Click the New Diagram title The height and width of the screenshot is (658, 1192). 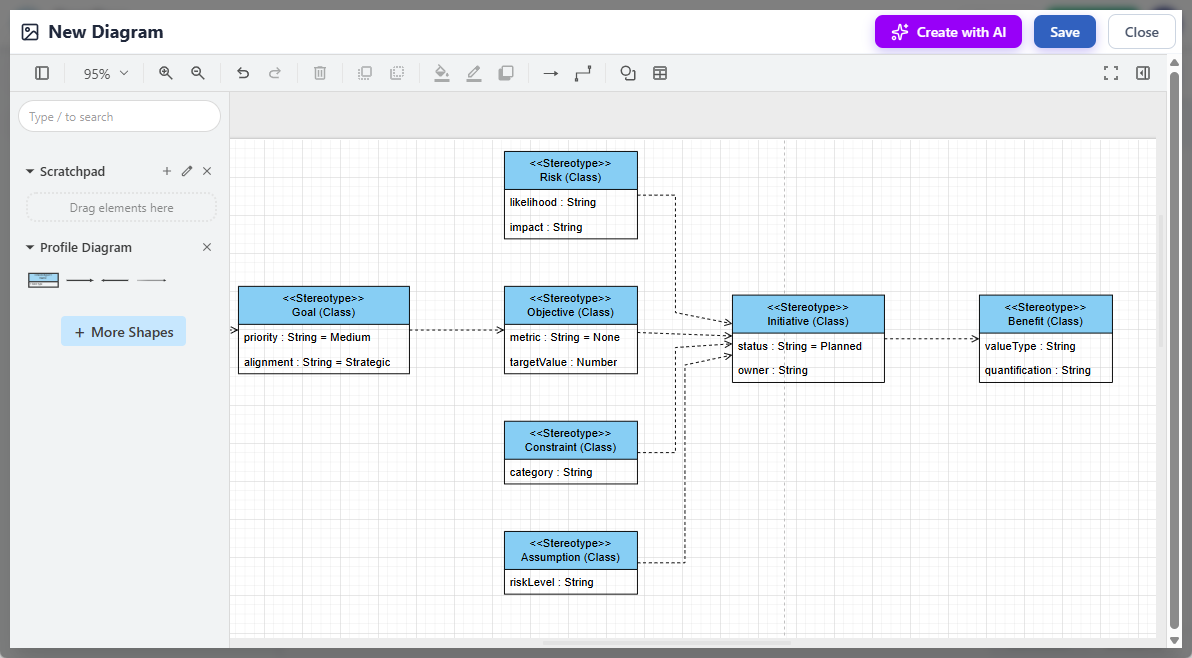point(105,31)
